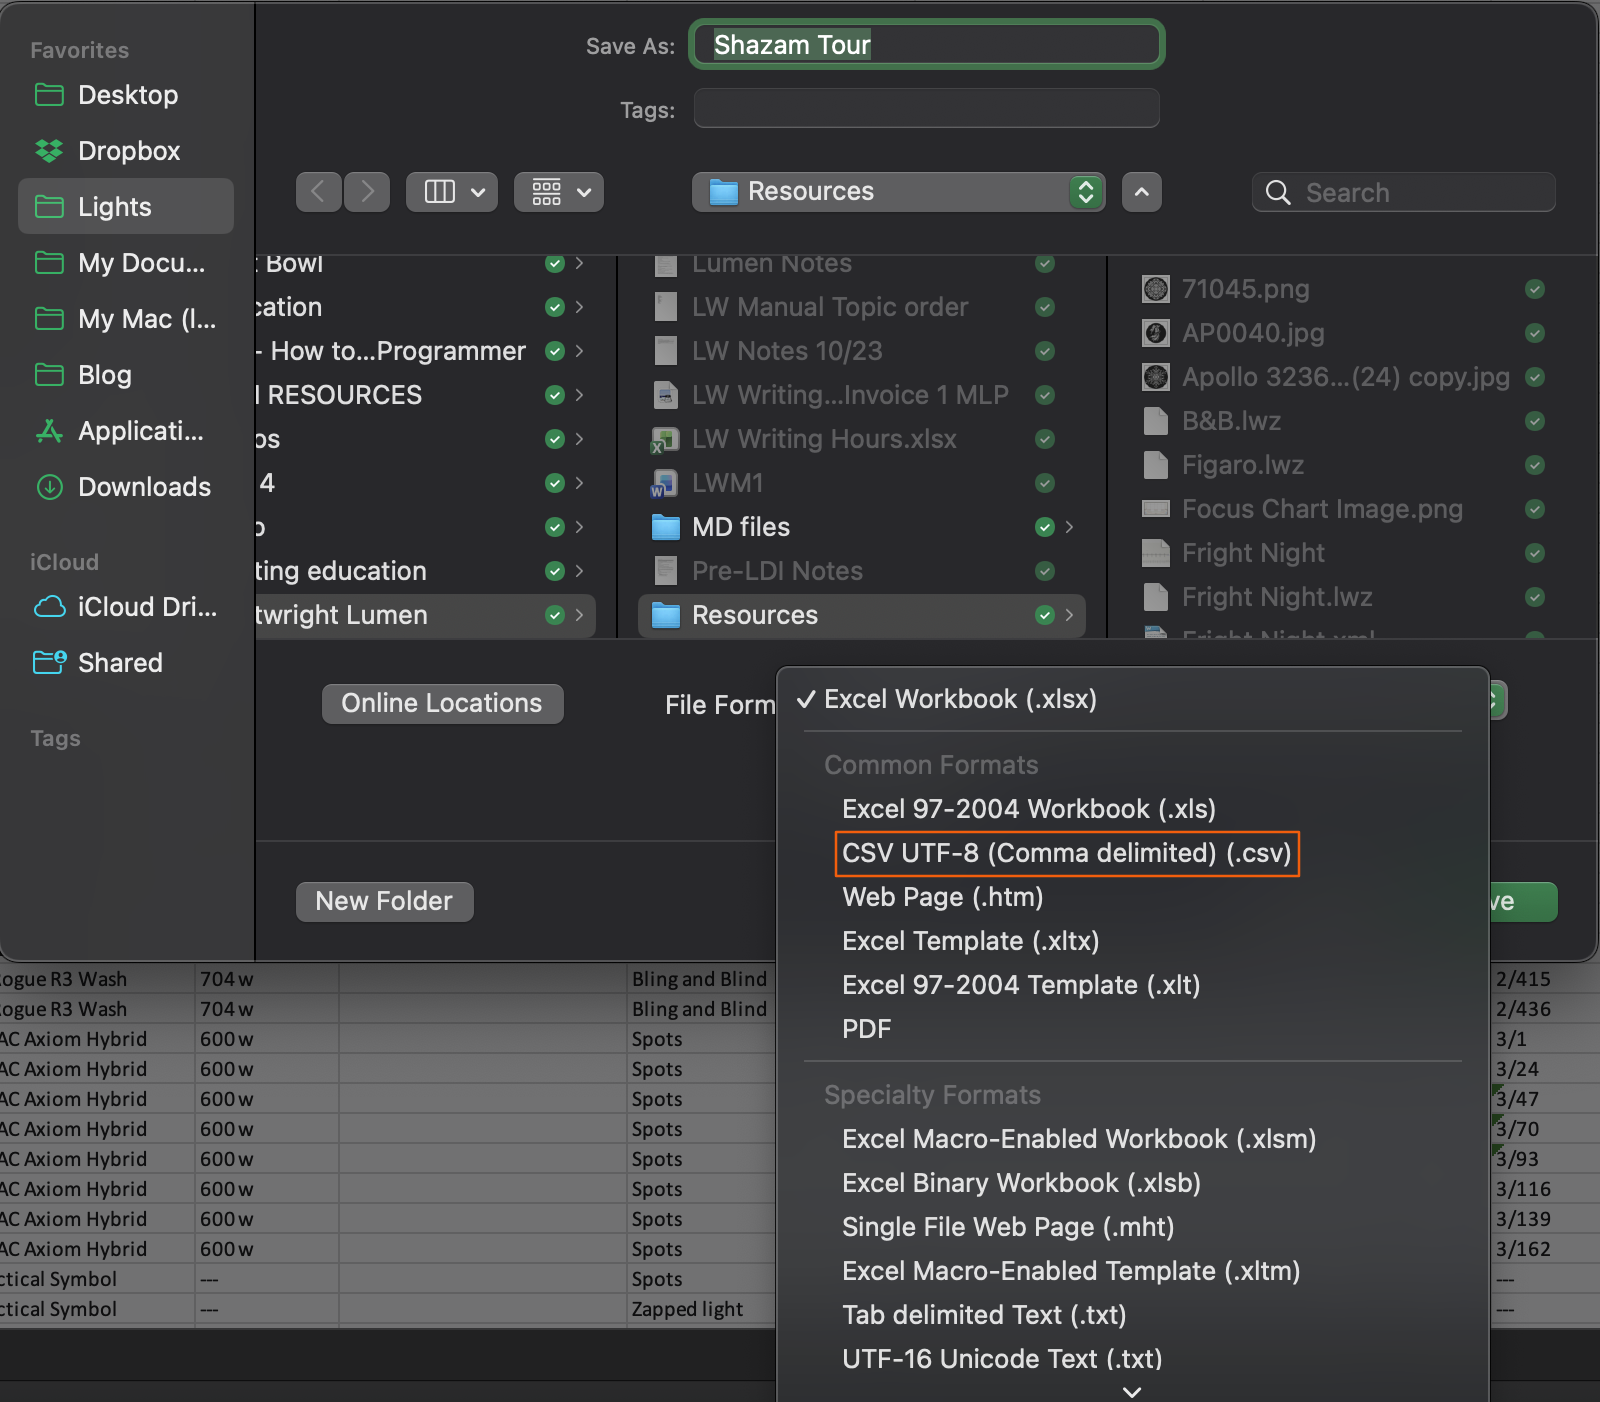Collapse the dialog with the chevron button
Screen dimensions: 1600x1402
(1141, 191)
